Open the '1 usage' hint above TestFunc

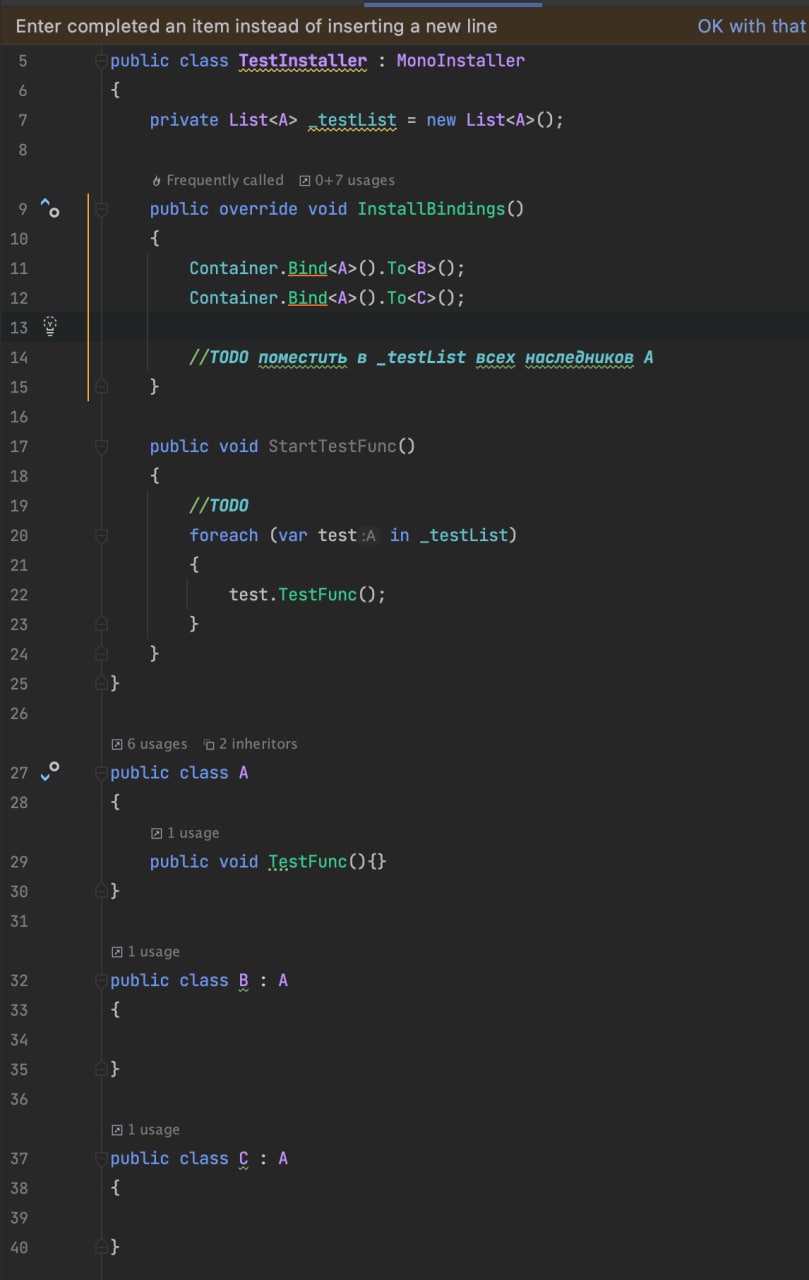pos(185,833)
